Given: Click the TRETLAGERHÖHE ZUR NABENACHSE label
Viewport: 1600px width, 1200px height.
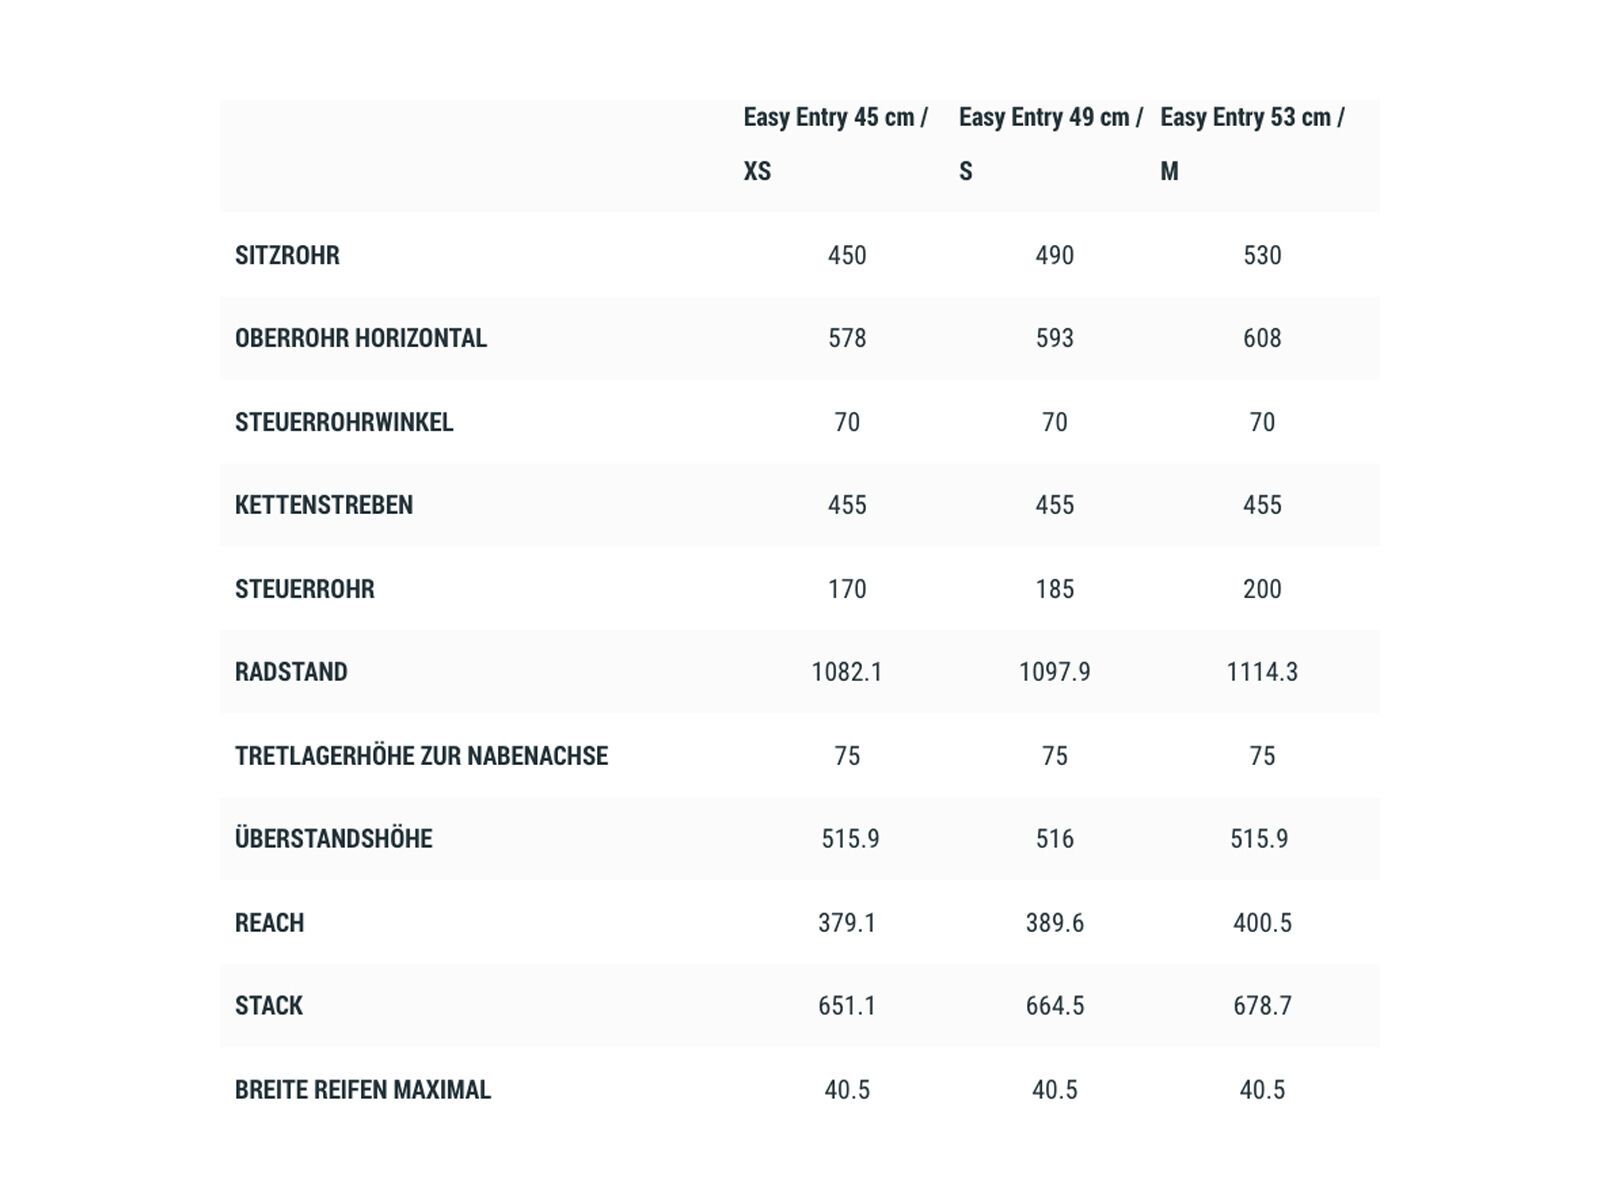Looking at the screenshot, I should coord(421,756).
